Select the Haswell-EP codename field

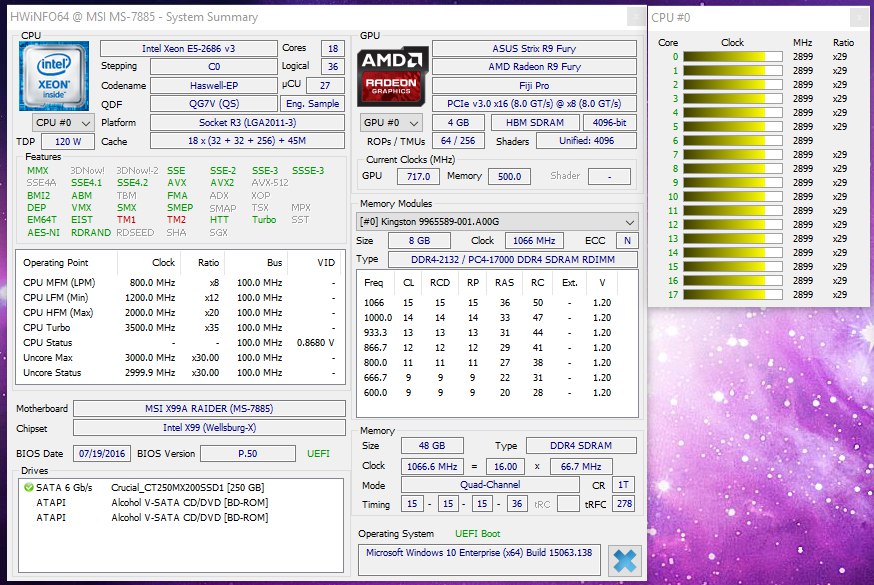[x=214, y=86]
